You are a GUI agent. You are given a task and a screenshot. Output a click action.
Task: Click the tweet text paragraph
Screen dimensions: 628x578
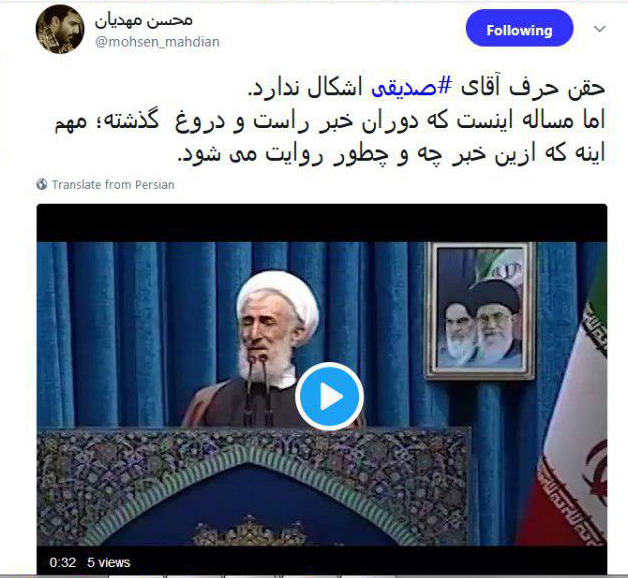coord(330,120)
